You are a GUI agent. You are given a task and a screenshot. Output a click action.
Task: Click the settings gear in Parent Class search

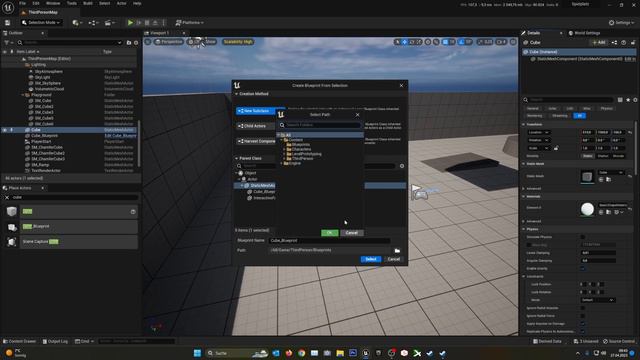[402, 166]
